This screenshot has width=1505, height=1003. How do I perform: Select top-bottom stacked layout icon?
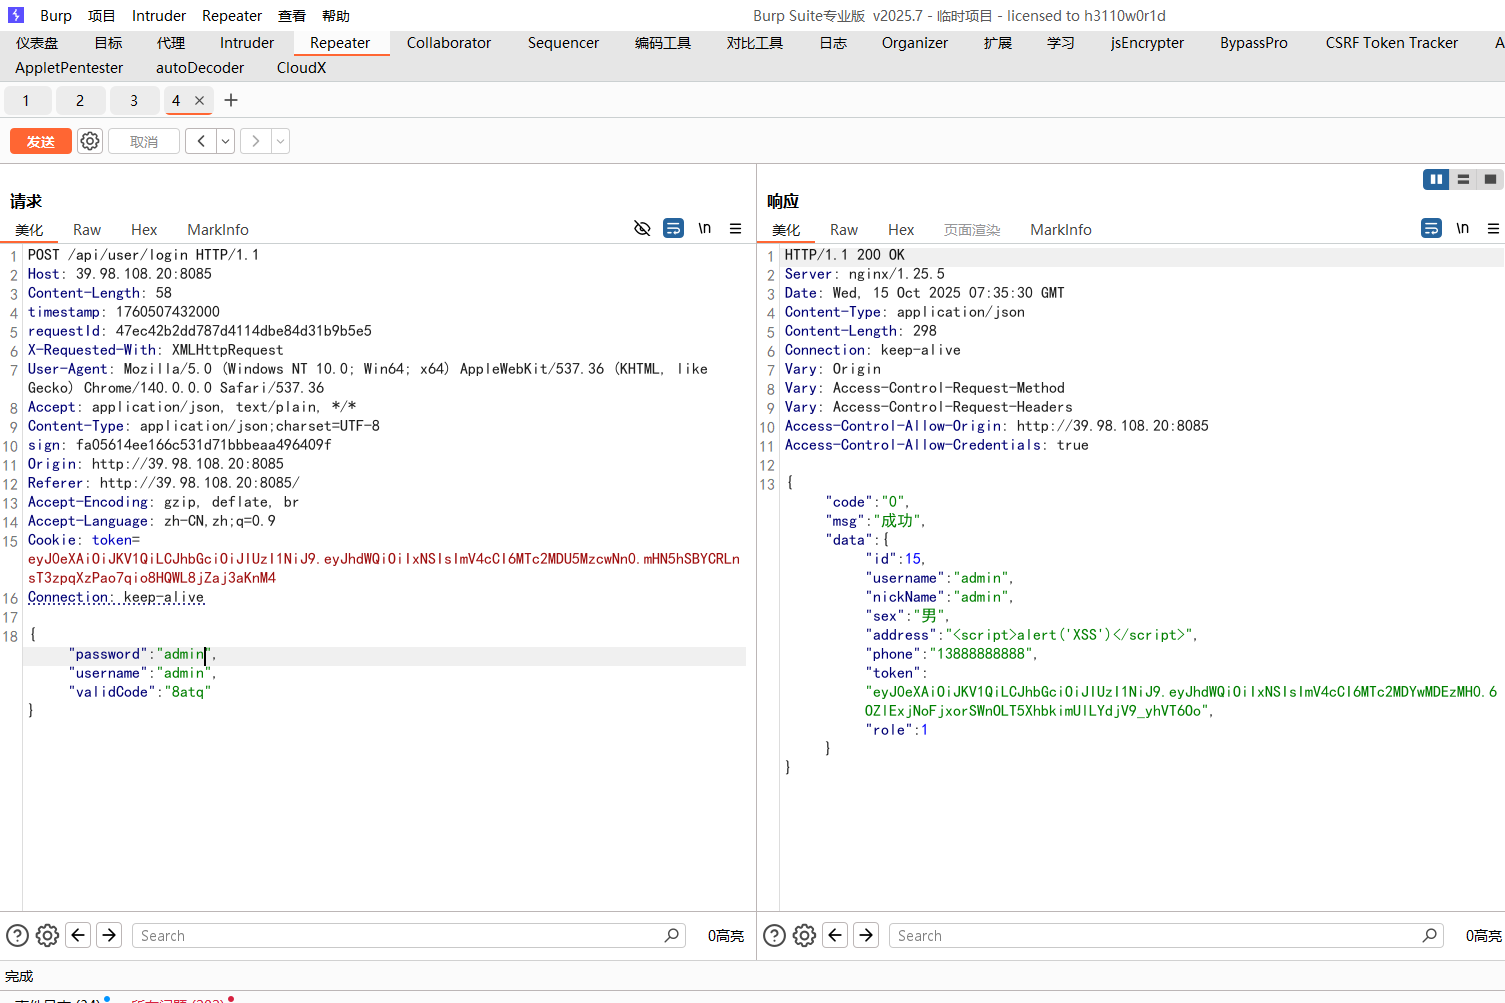click(1463, 179)
